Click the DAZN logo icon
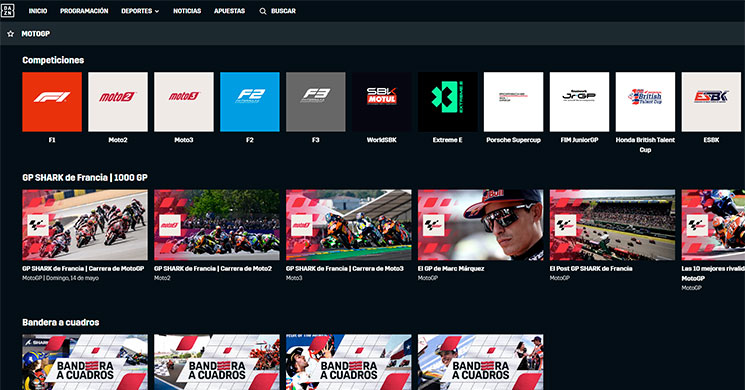The width and height of the screenshot is (745, 390). point(8,10)
